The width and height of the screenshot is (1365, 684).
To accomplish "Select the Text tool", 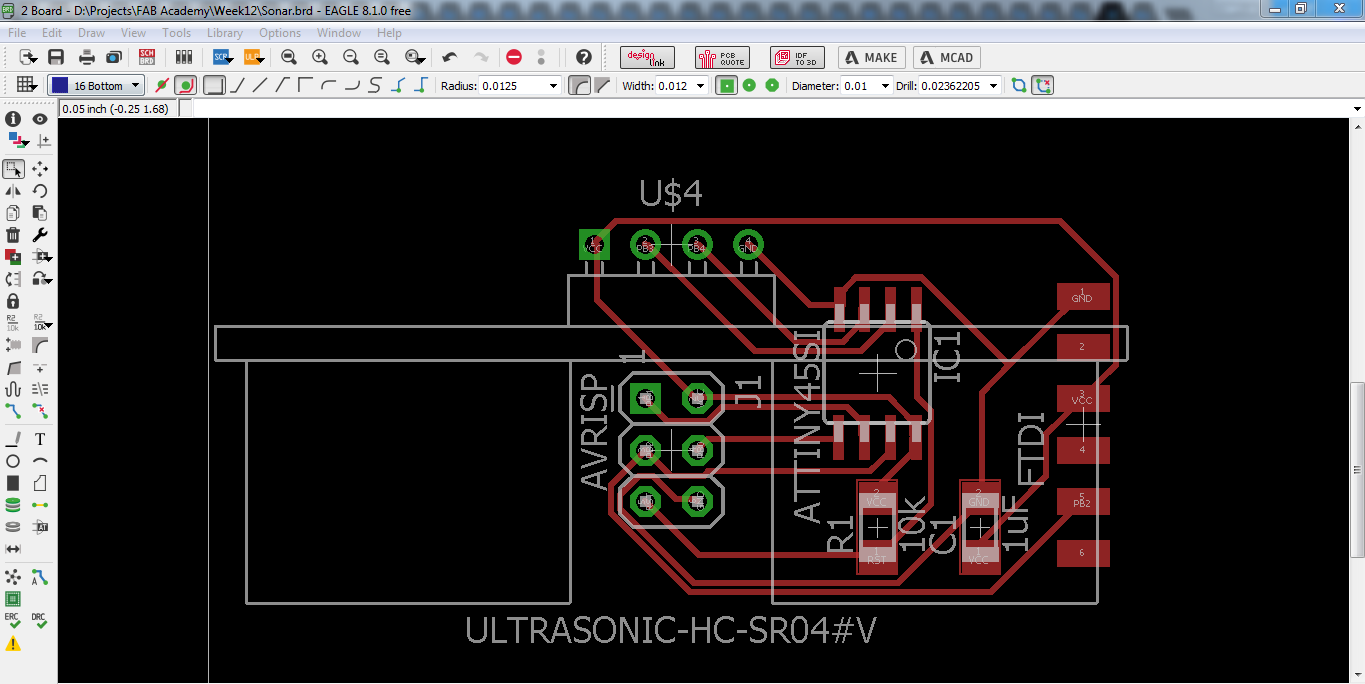I will click(x=40, y=439).
